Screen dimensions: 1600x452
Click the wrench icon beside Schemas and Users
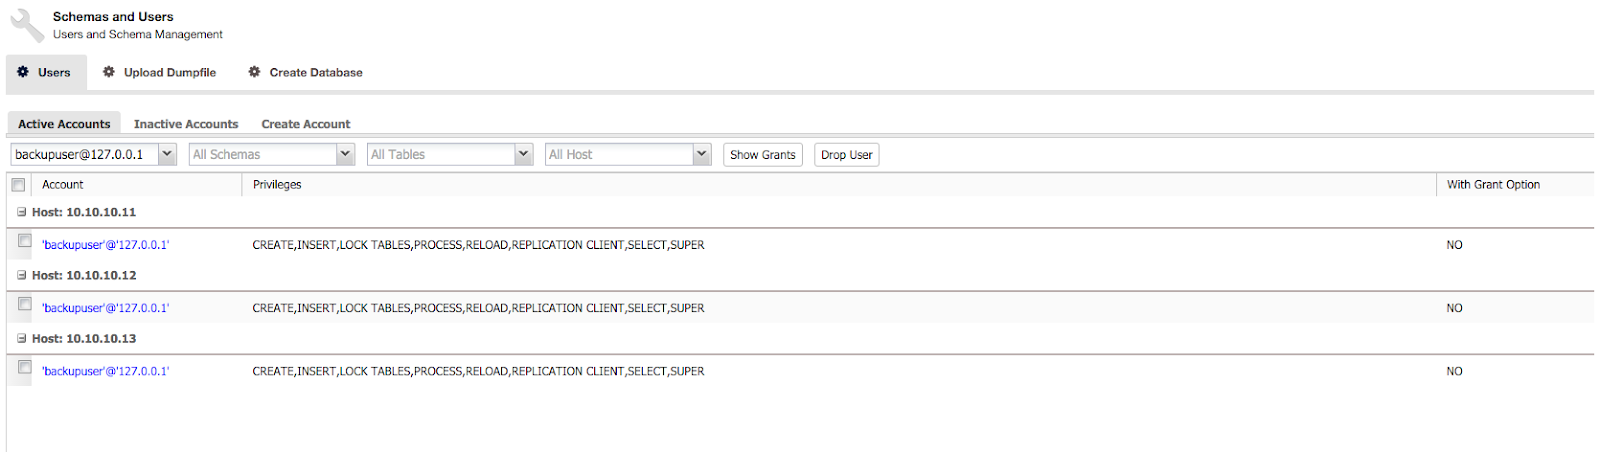pos(27,26)
